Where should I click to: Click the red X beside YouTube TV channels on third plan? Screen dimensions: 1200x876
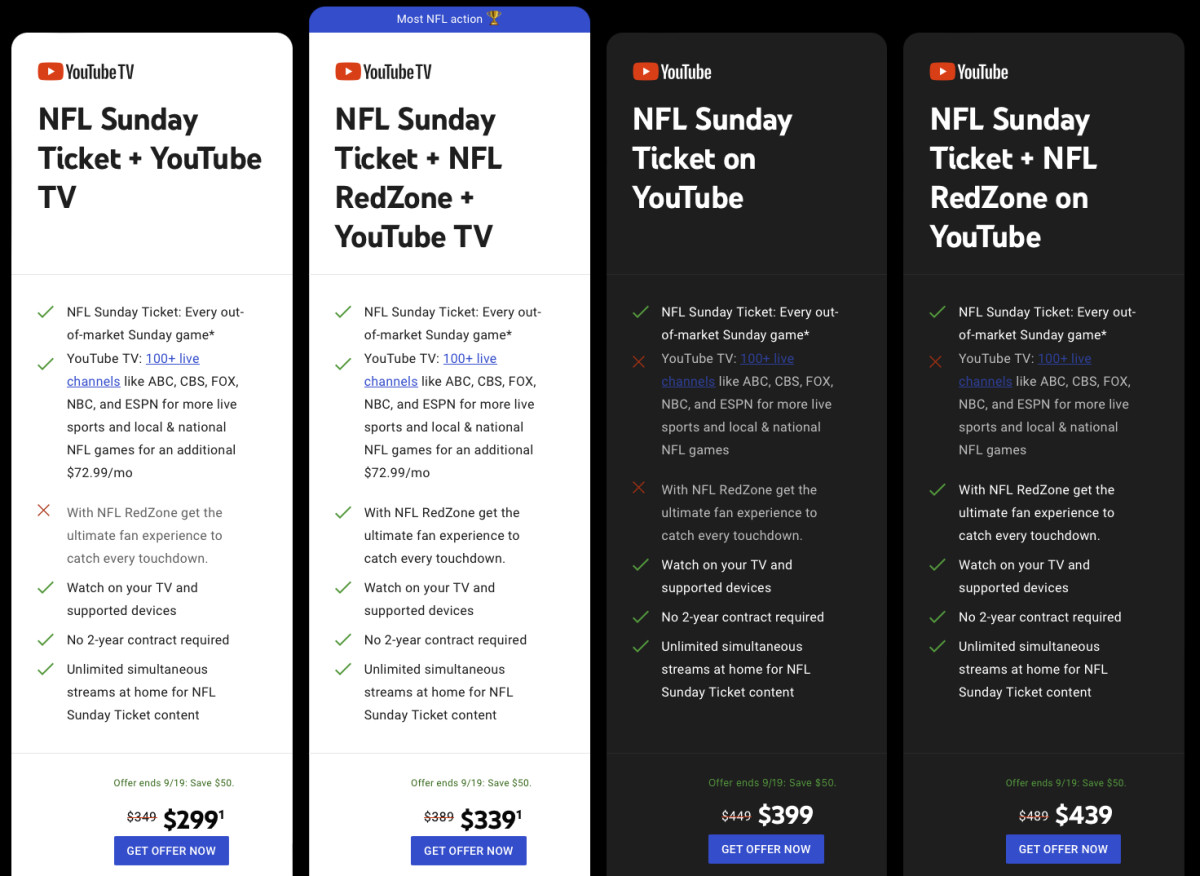638,358
